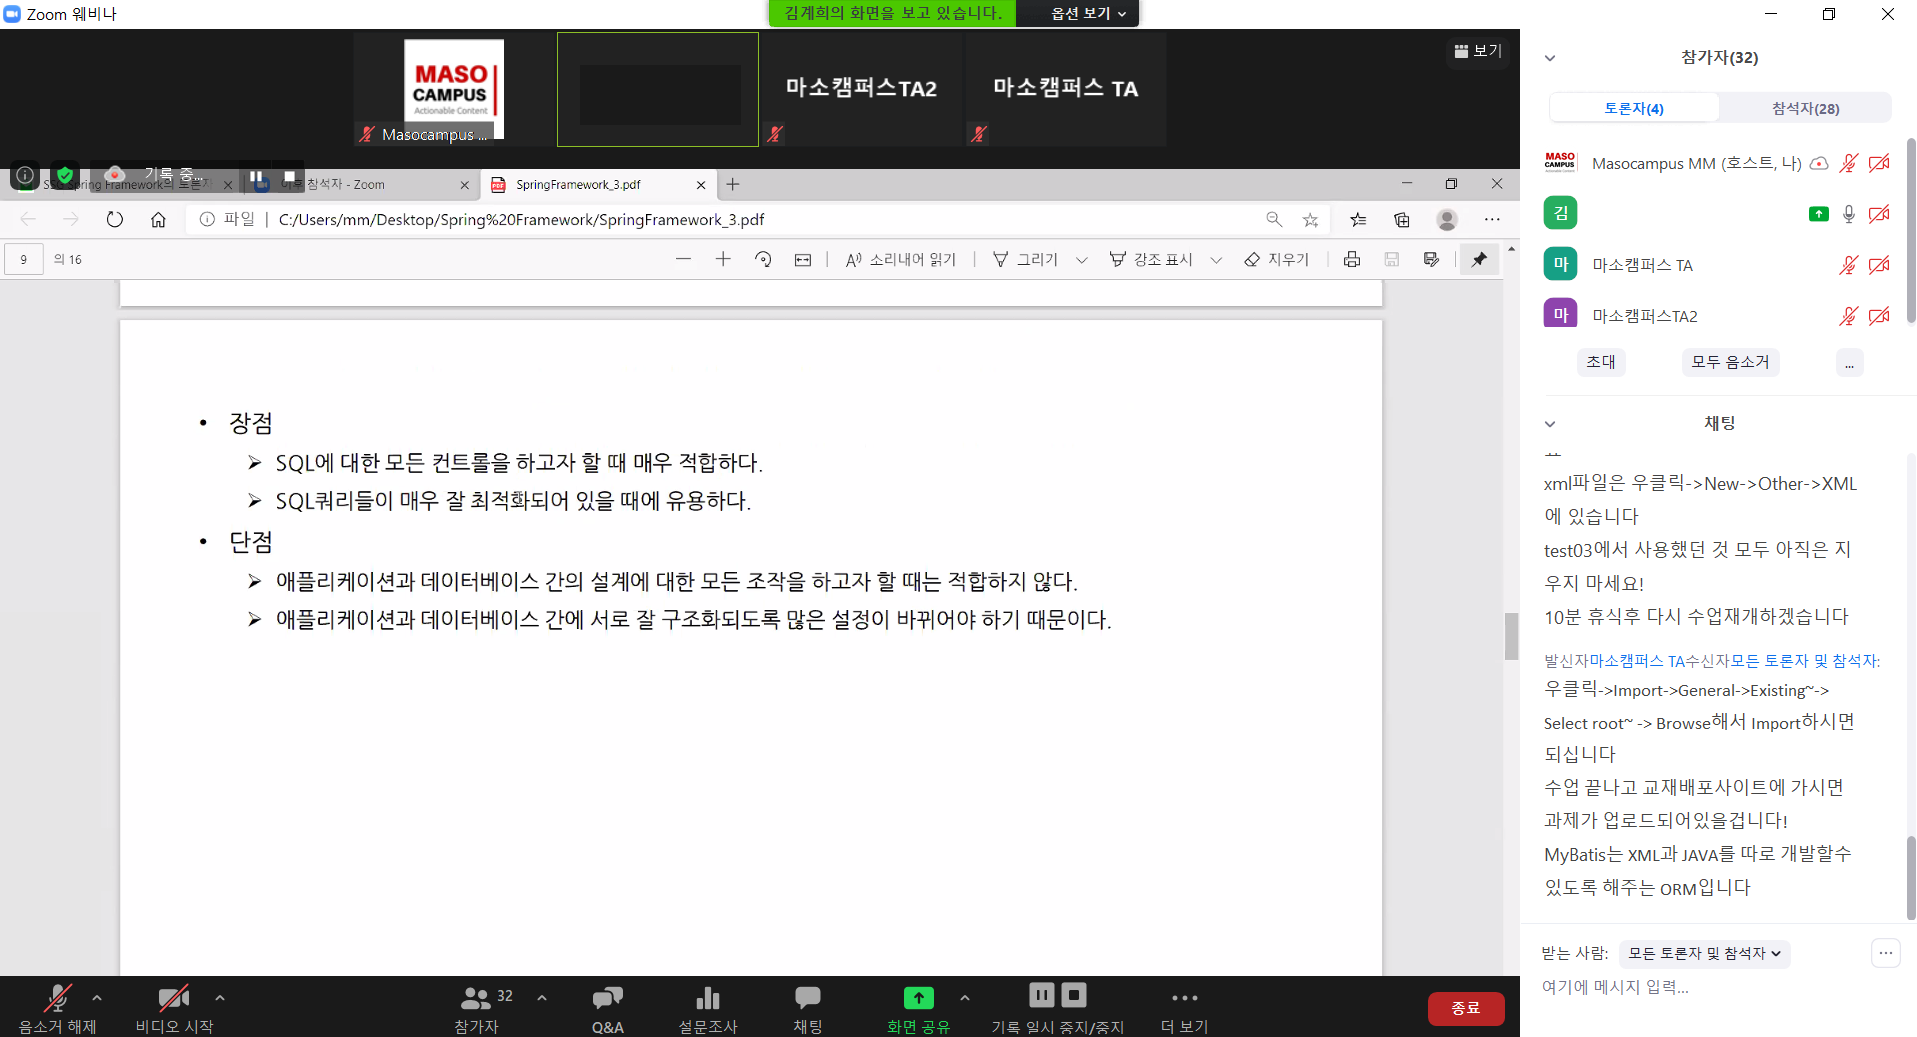The width and height of the screenshot is (1917, 1037).
Task: Click the browser refresh icon
Action: 115,219
